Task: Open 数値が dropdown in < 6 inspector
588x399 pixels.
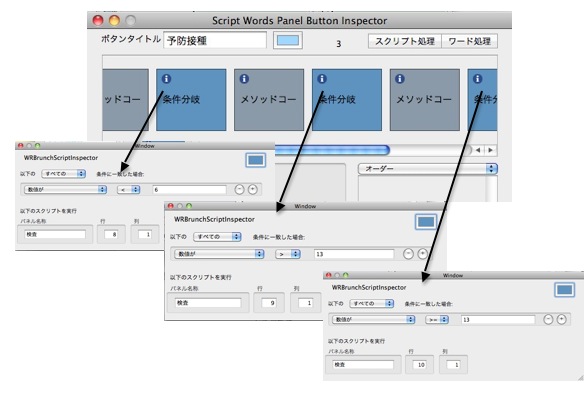Action: click(65, 189)
